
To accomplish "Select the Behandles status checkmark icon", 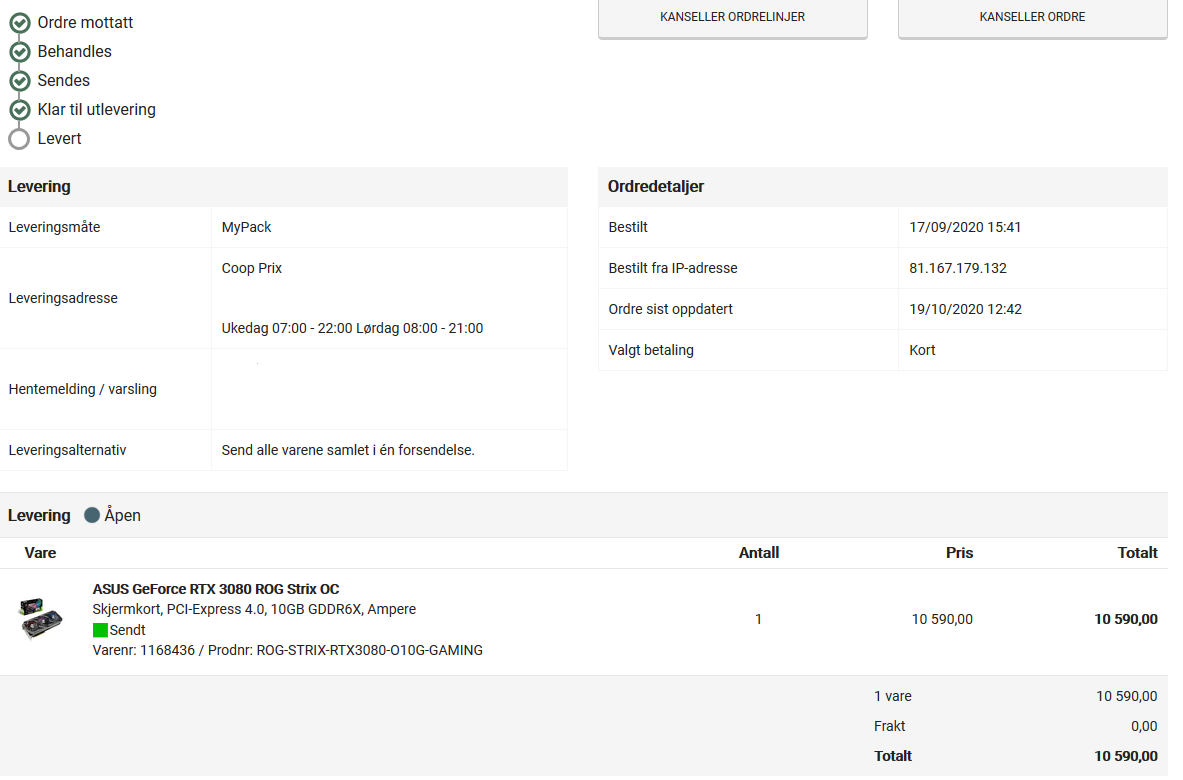I will (20, 52).
